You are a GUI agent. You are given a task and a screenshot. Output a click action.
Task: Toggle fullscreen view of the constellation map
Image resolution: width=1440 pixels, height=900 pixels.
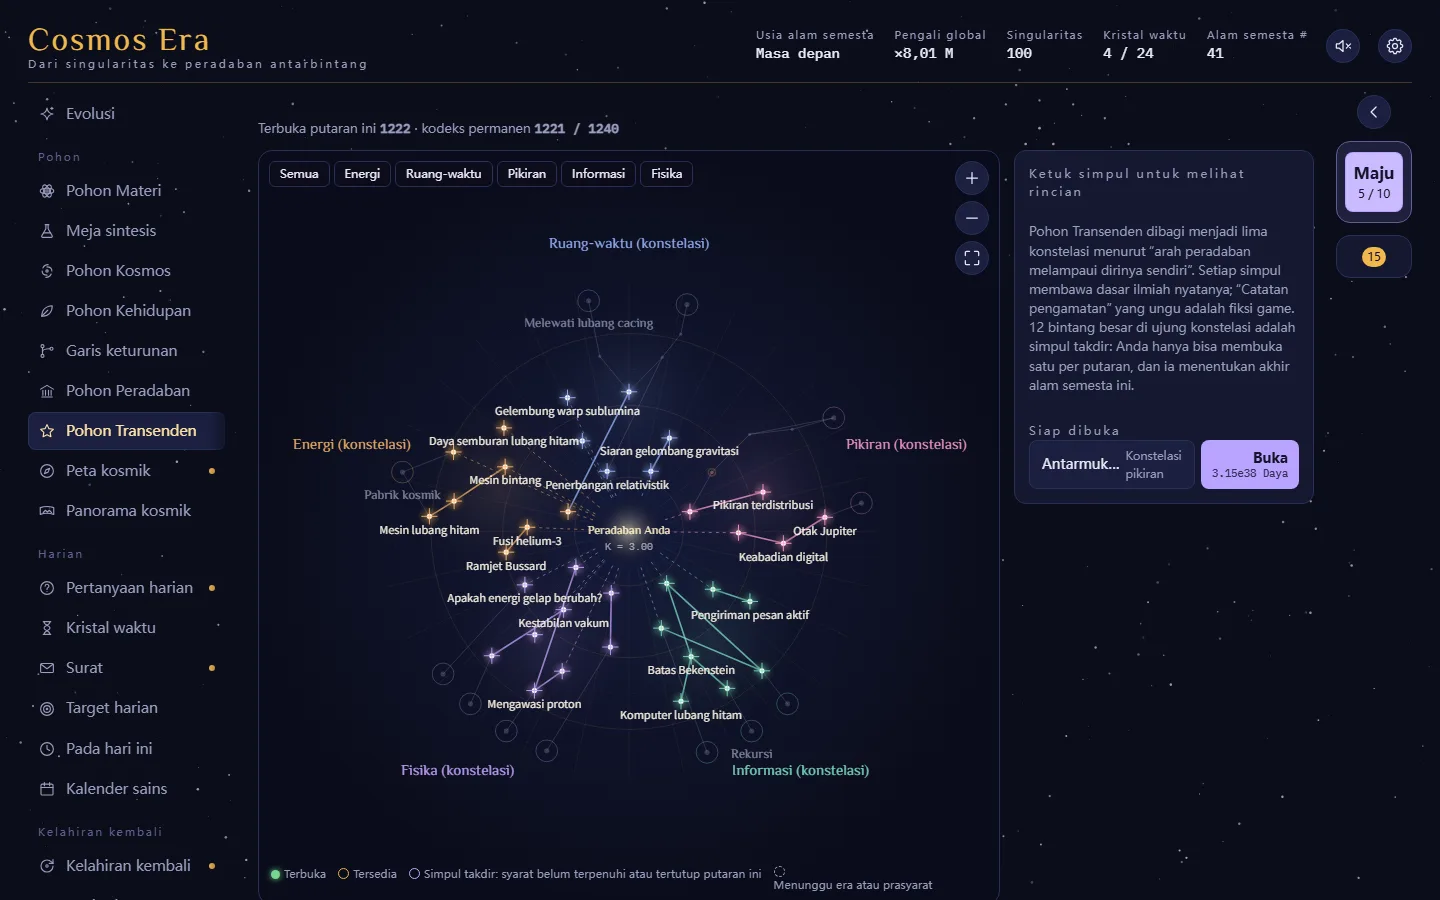pyautogui.click(x=971, y=258)
